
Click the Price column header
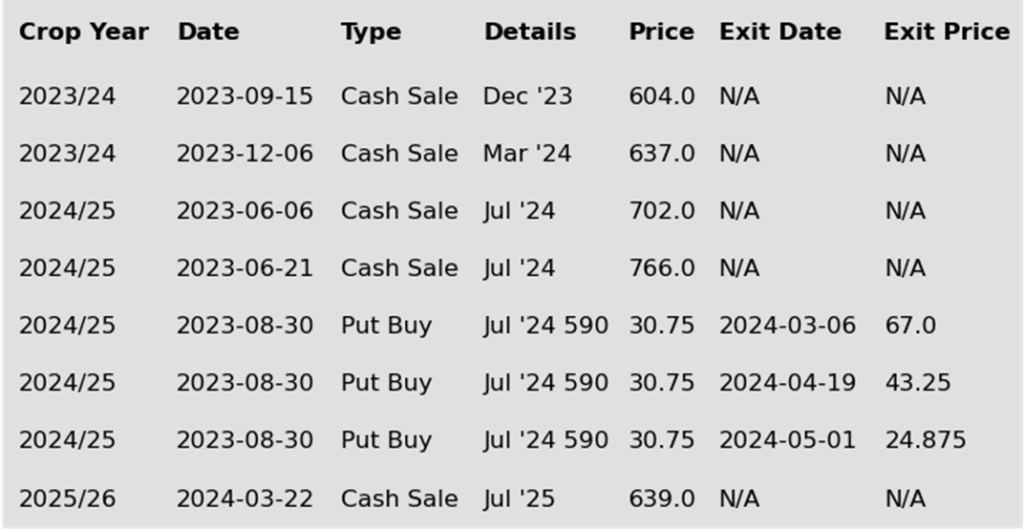662,32
